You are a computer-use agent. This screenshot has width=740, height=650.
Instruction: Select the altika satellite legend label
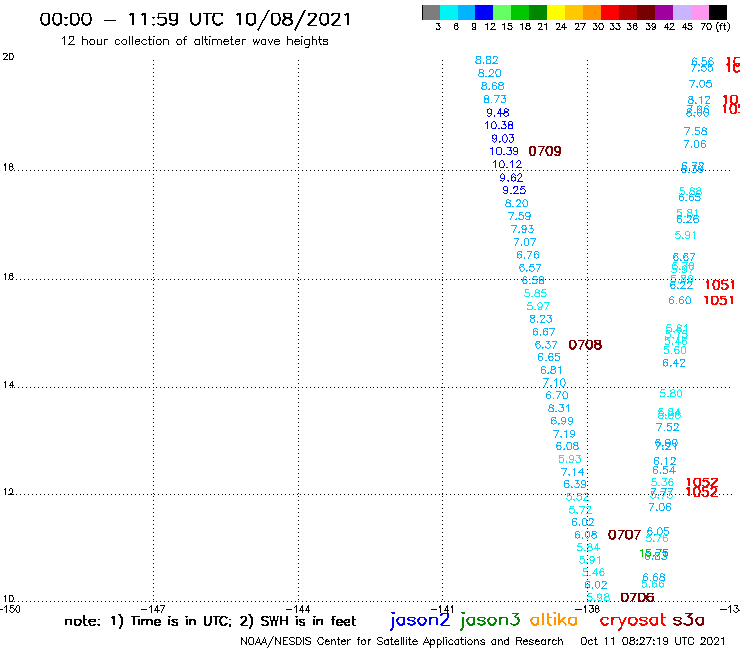pos(553,620)
